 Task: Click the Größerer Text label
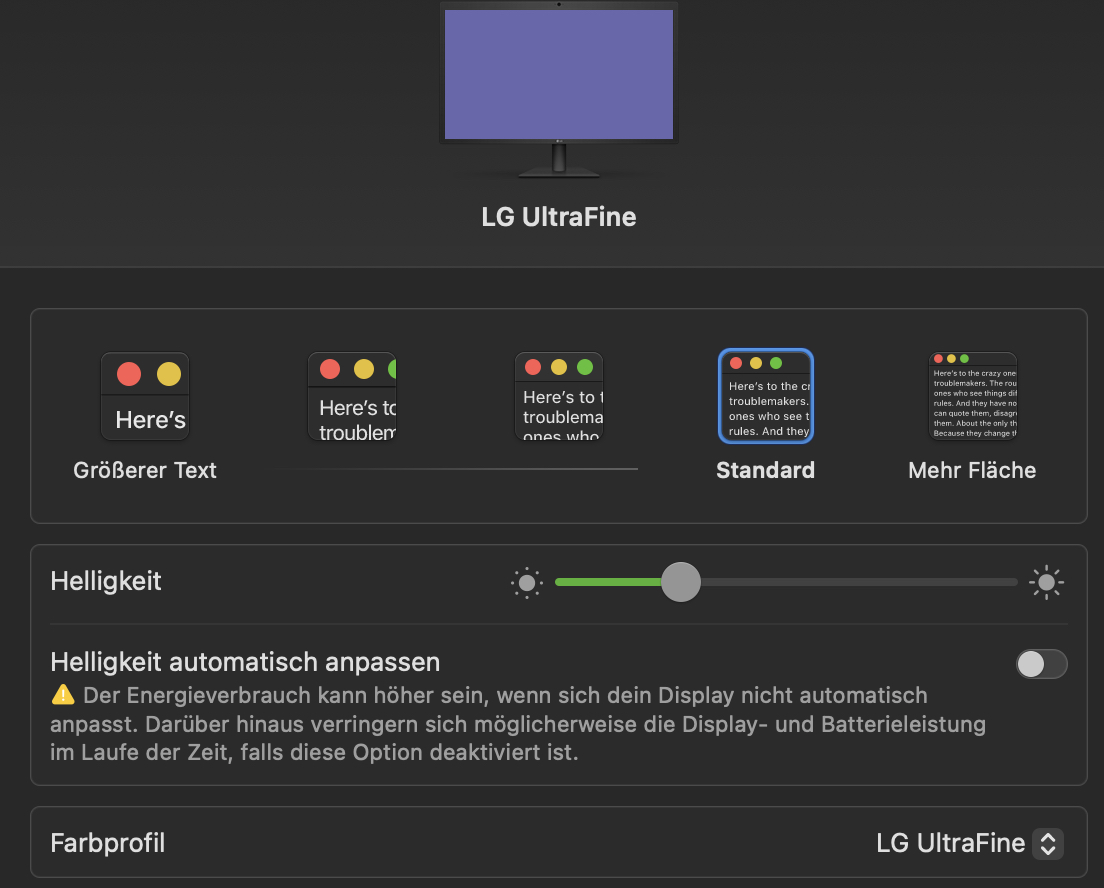tap(145, 470)
